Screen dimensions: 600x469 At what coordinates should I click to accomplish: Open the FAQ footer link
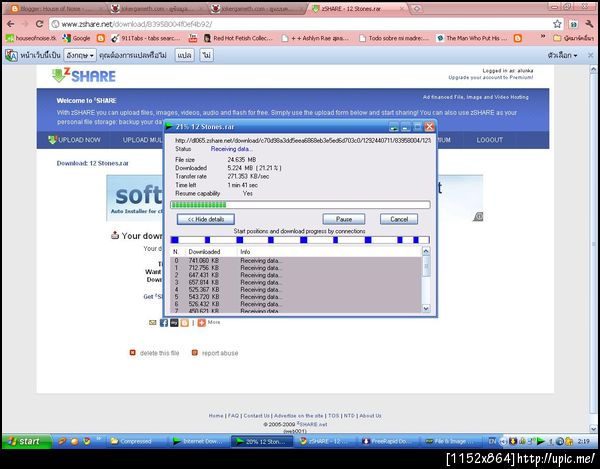click(x=233, y=415)
